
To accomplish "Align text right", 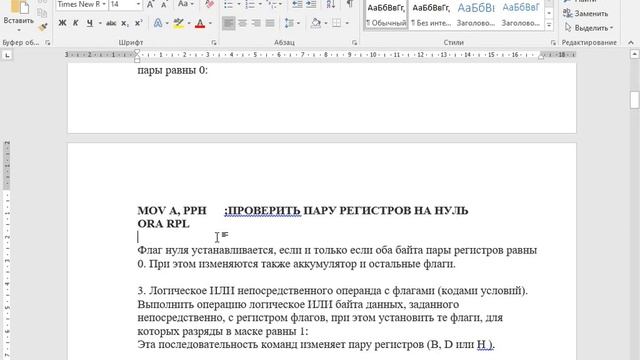I will tap(256, 23).
